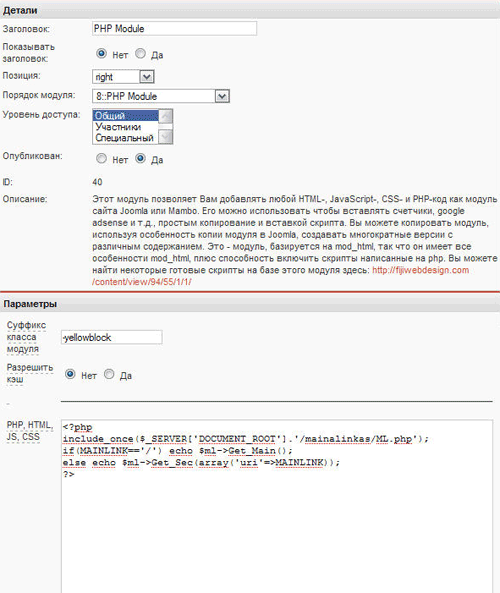Click the 'Уровень доступа:' label
The image size is (500, 593).
(41, 114)
